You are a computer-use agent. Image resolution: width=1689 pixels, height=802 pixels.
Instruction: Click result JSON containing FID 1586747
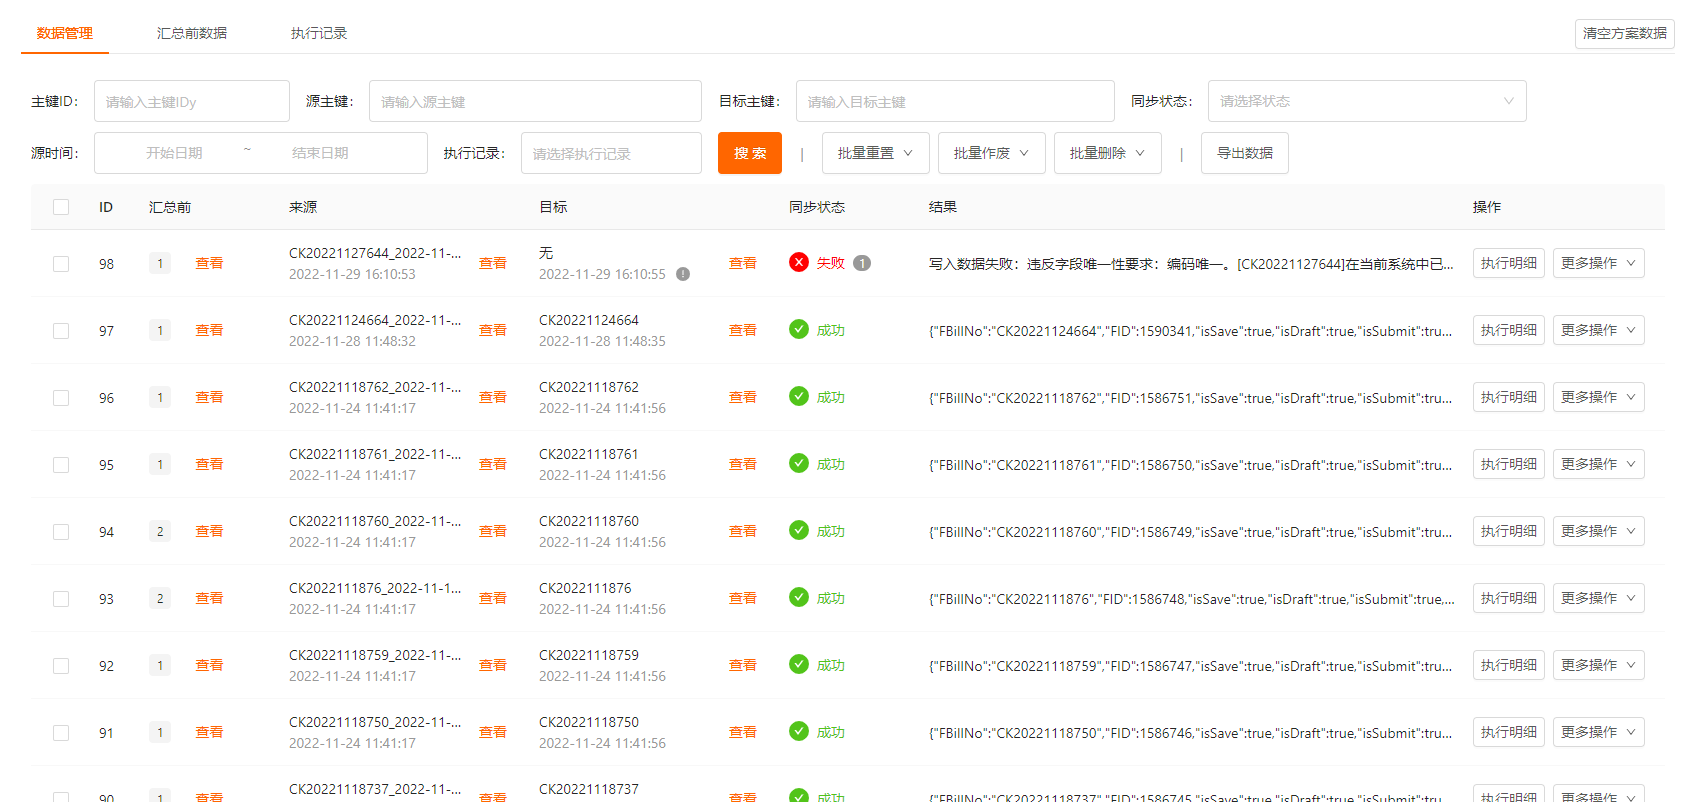click(1191, 666)
